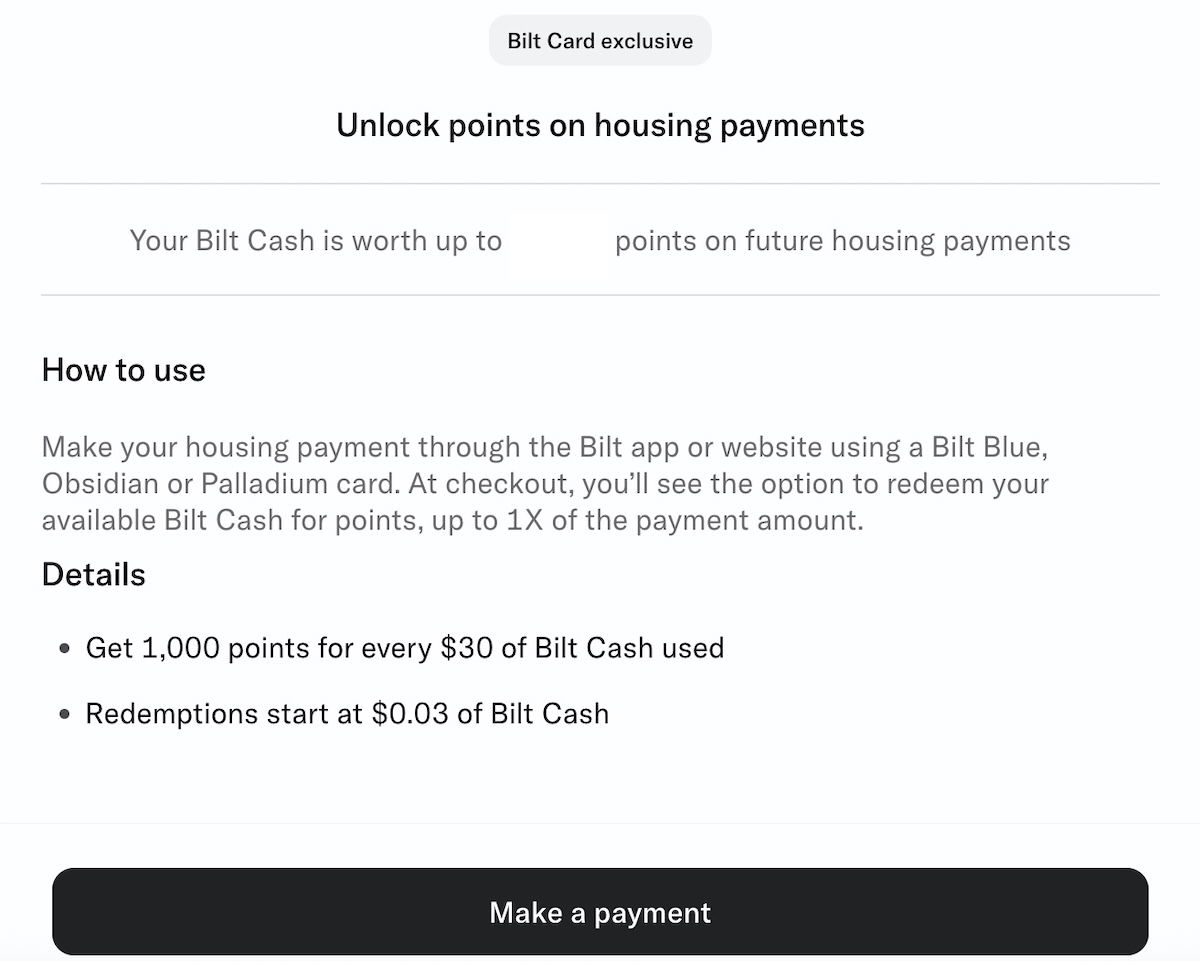Click the Bilt Card exclusive badge

click(x=600, y=41)
